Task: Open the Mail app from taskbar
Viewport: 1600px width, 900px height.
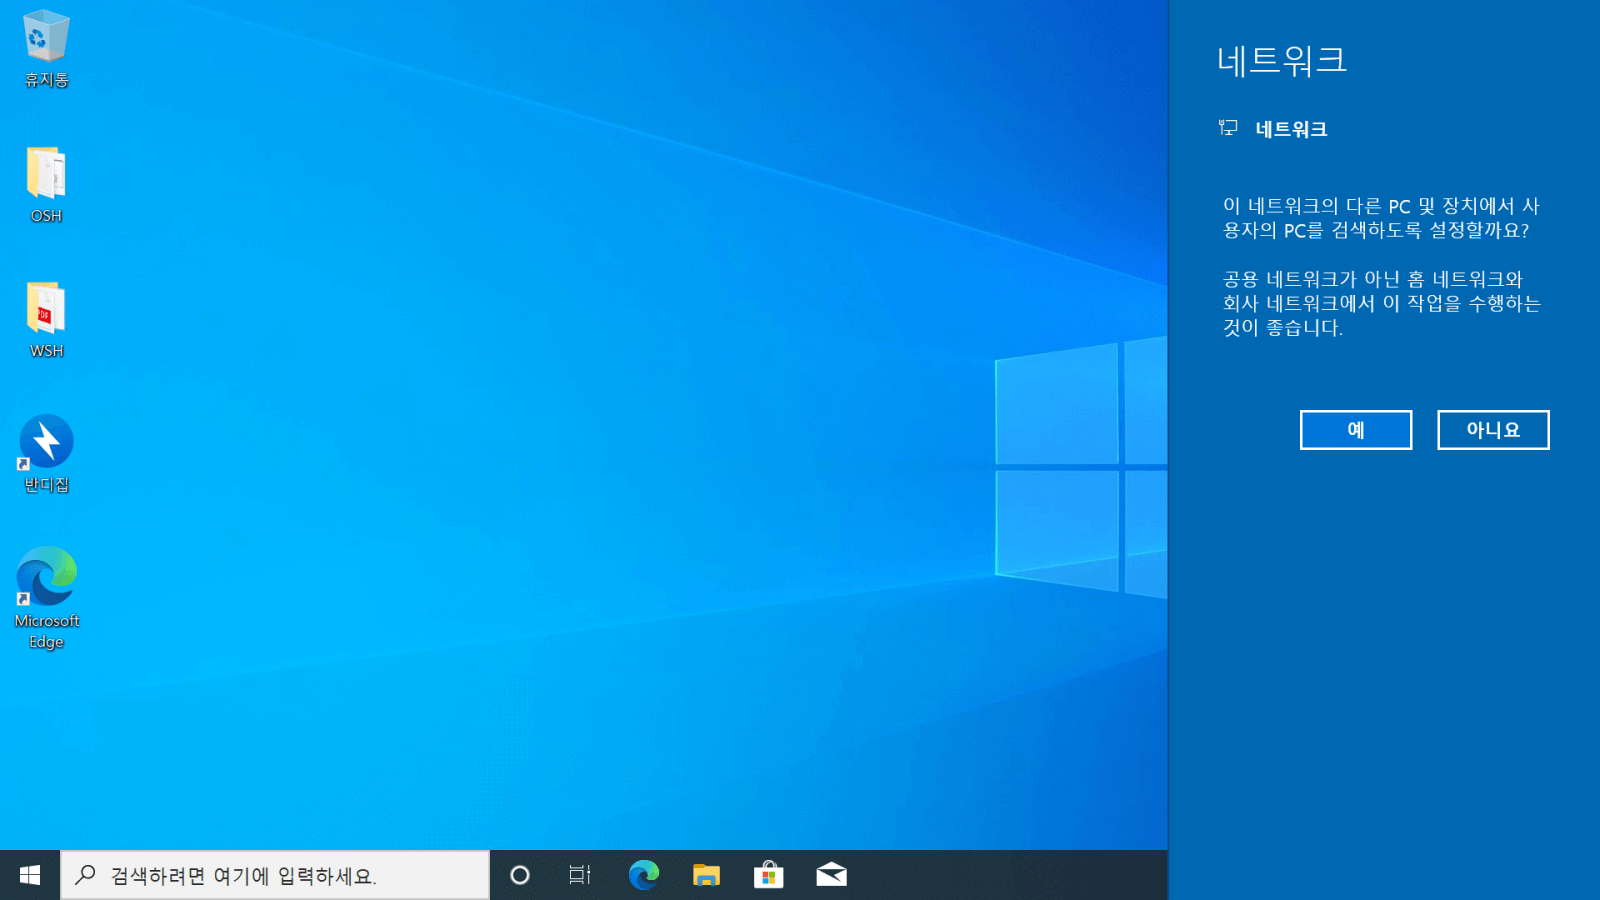Action: [x=831, y=875]
